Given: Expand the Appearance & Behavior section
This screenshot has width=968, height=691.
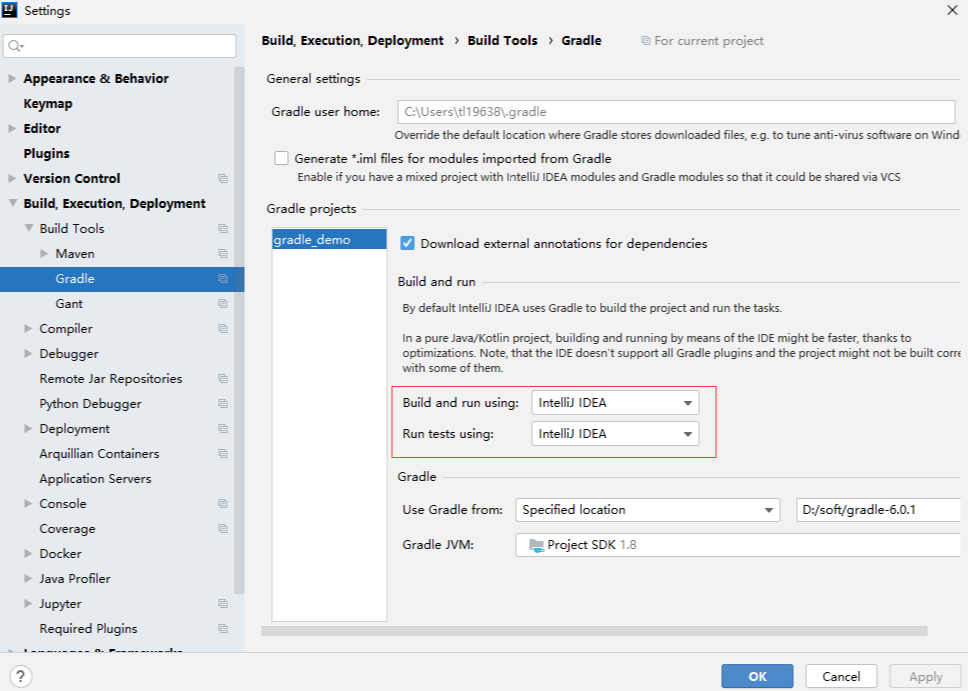Looking at the screenshot, I should (x=12, y=79).
